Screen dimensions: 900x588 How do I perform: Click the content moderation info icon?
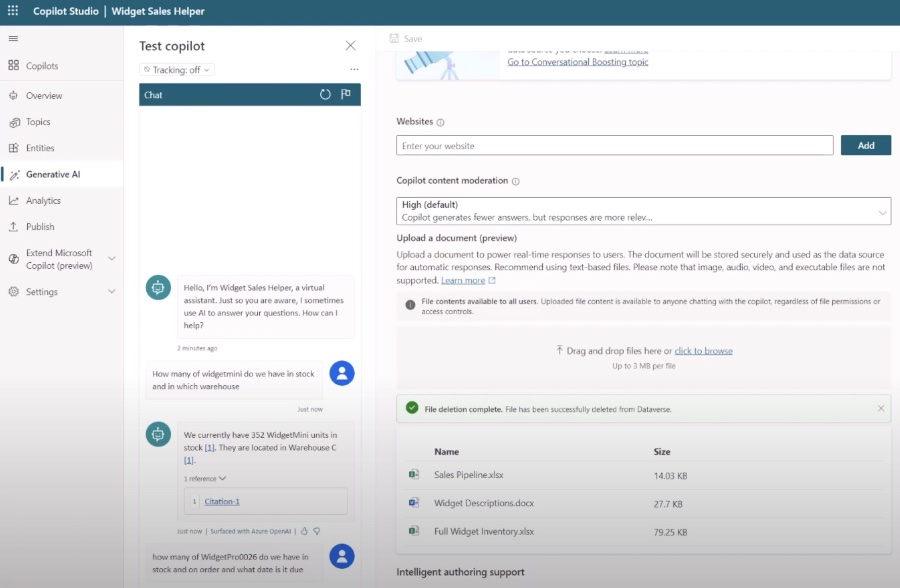(515, 181)
